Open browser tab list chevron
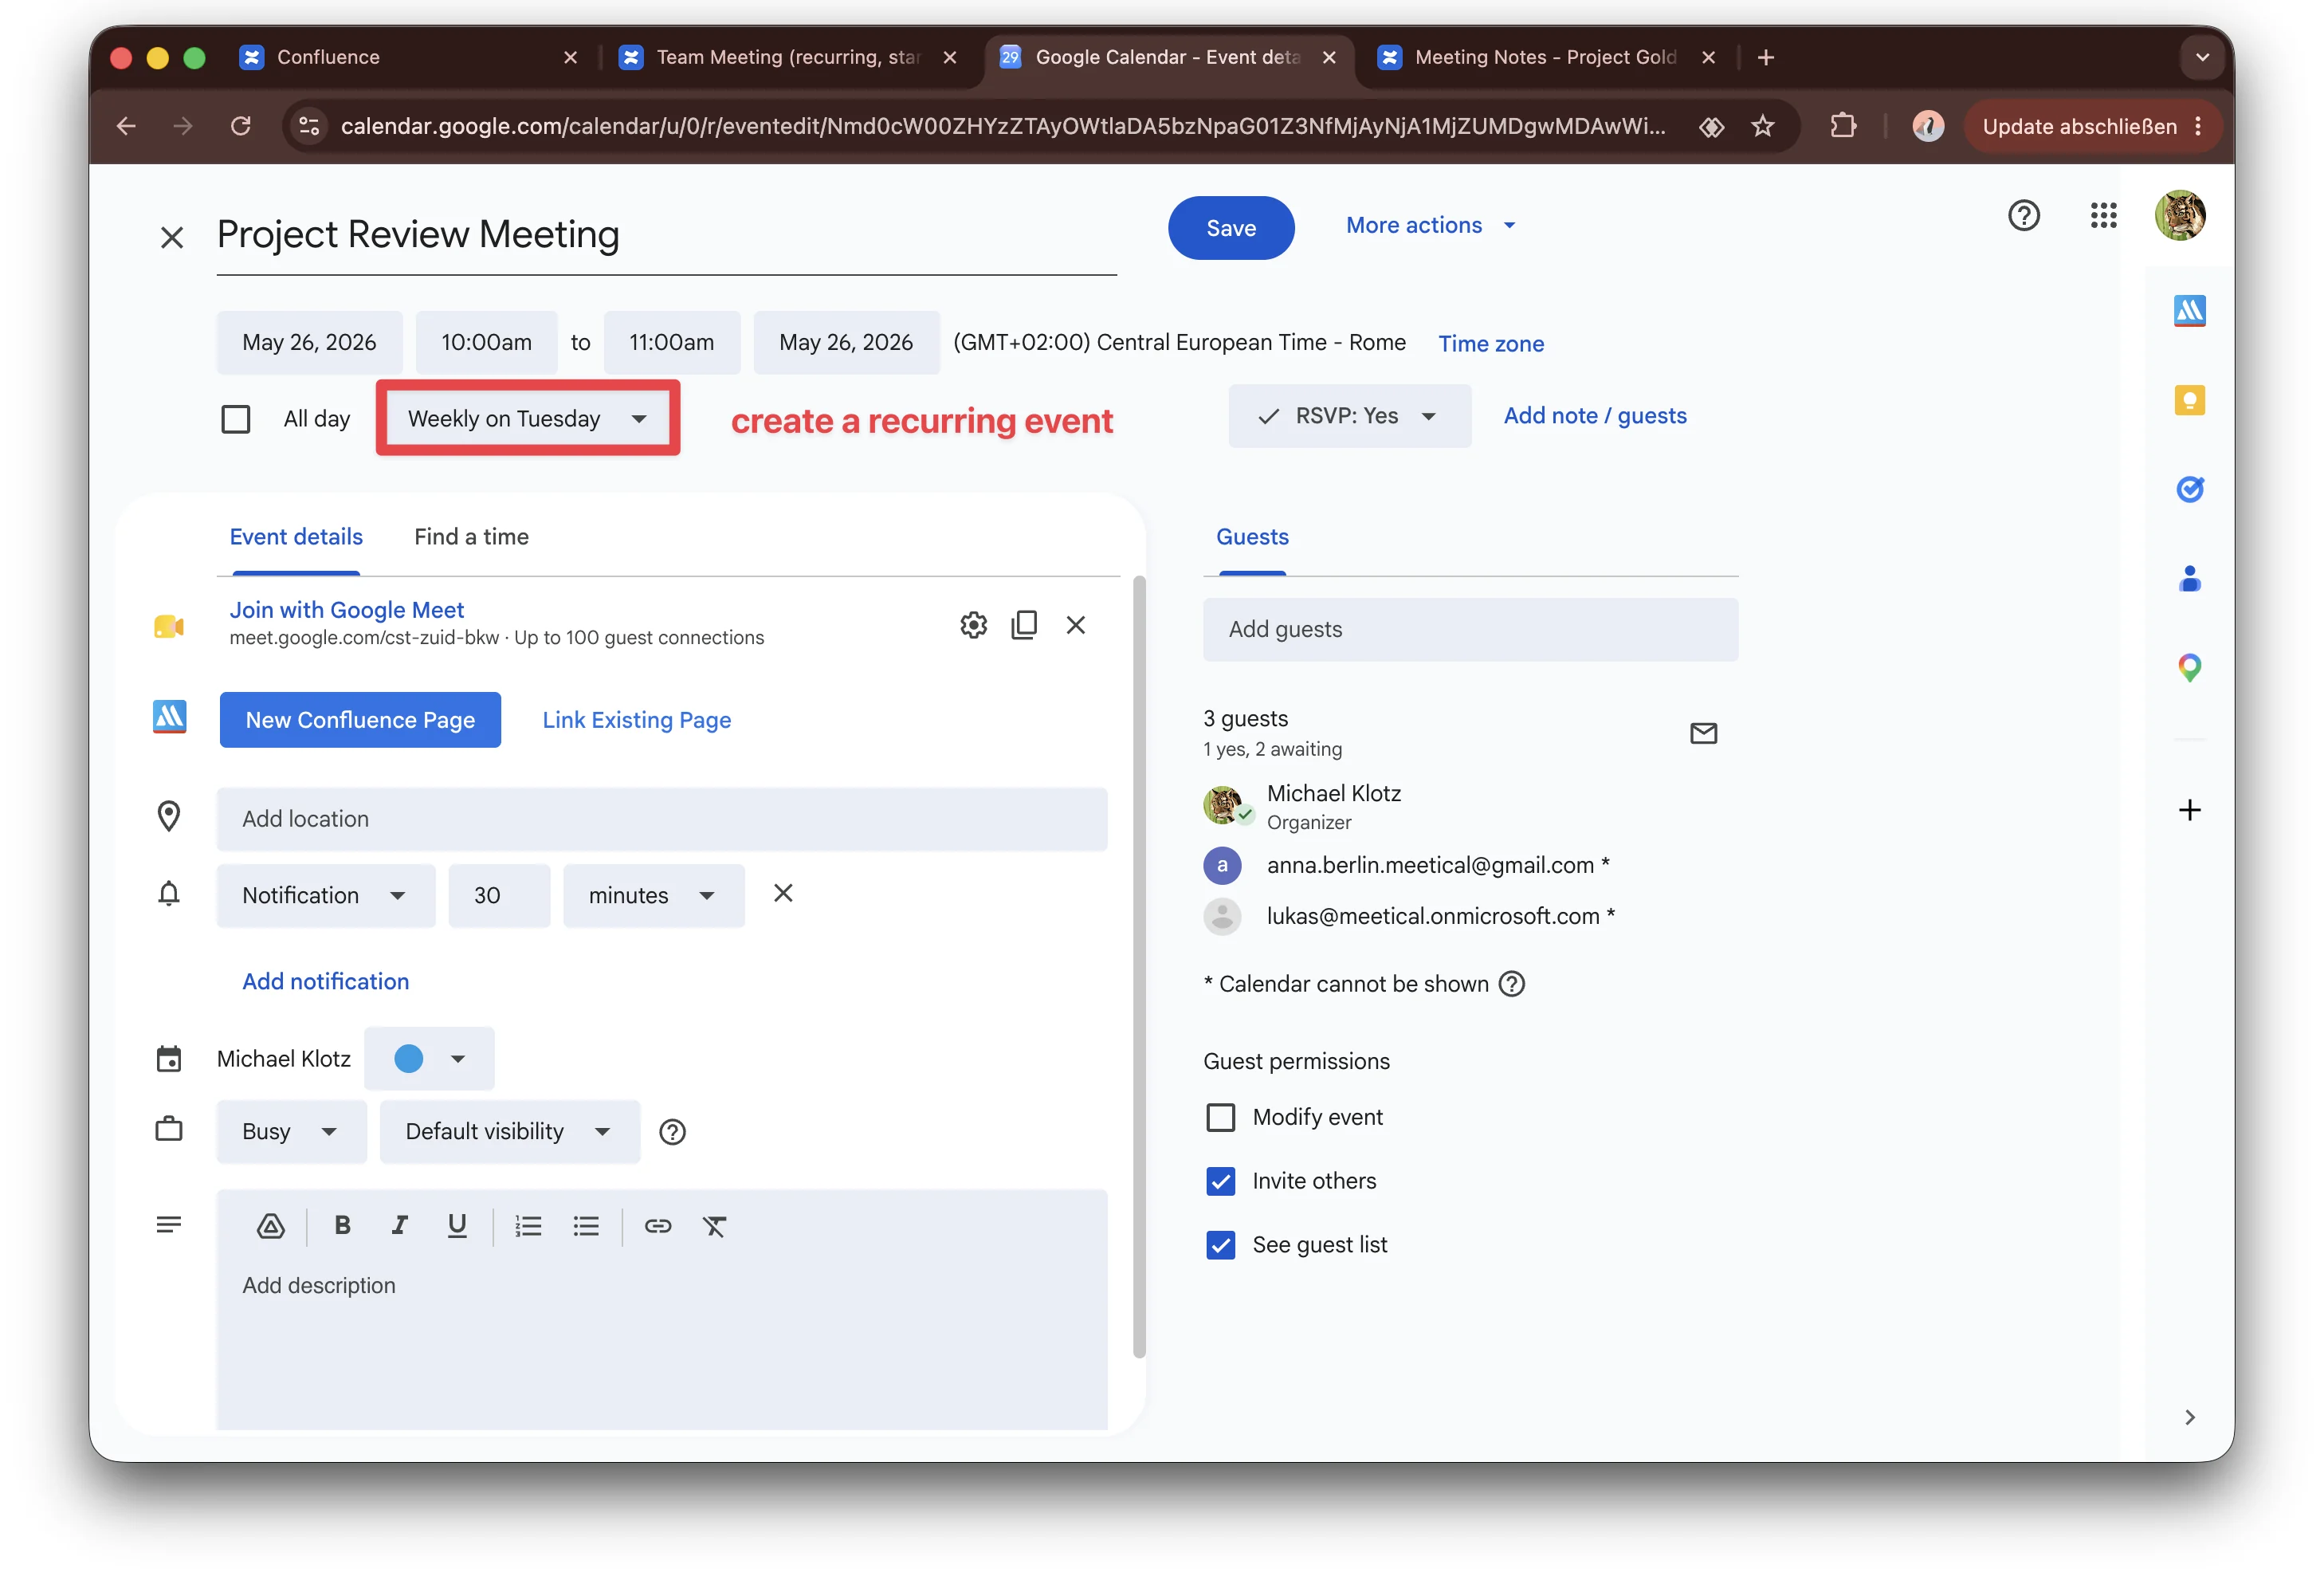 [2202, 57]
